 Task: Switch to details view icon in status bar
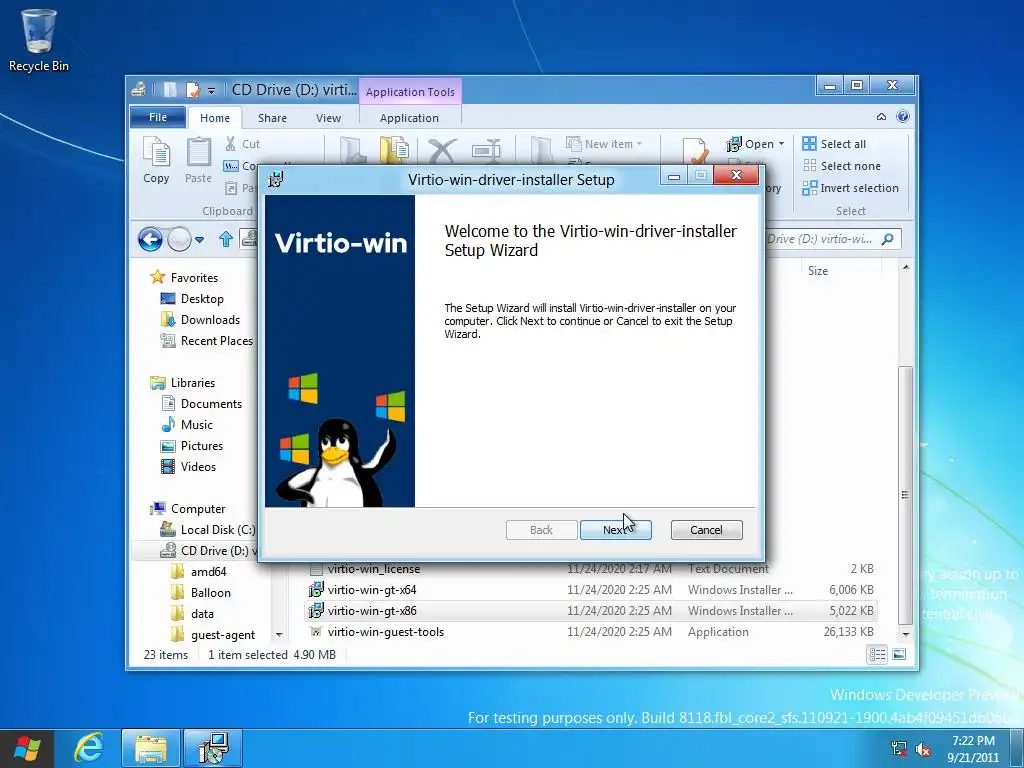(877, 654)
